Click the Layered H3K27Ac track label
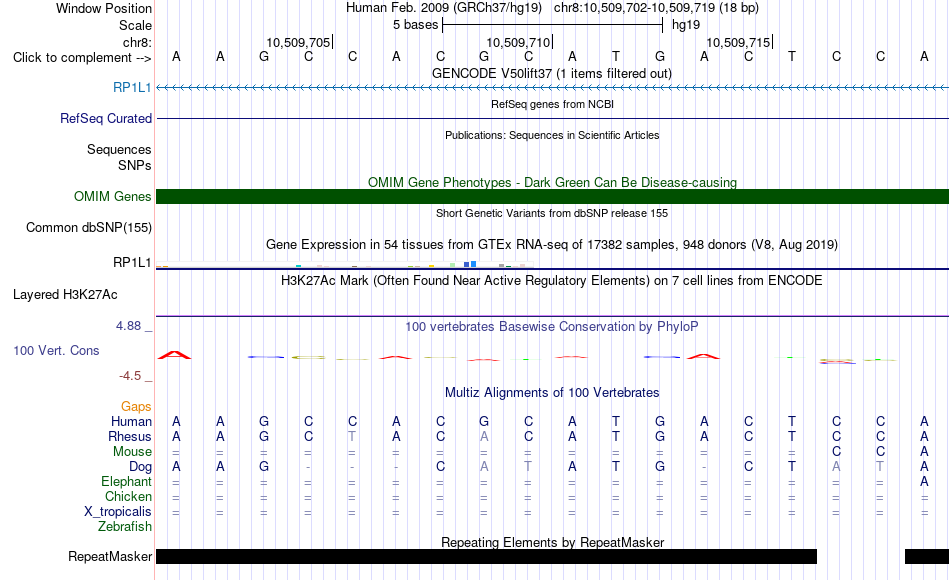The height and width of the screenshot is (580, 950). coord(65,295)
